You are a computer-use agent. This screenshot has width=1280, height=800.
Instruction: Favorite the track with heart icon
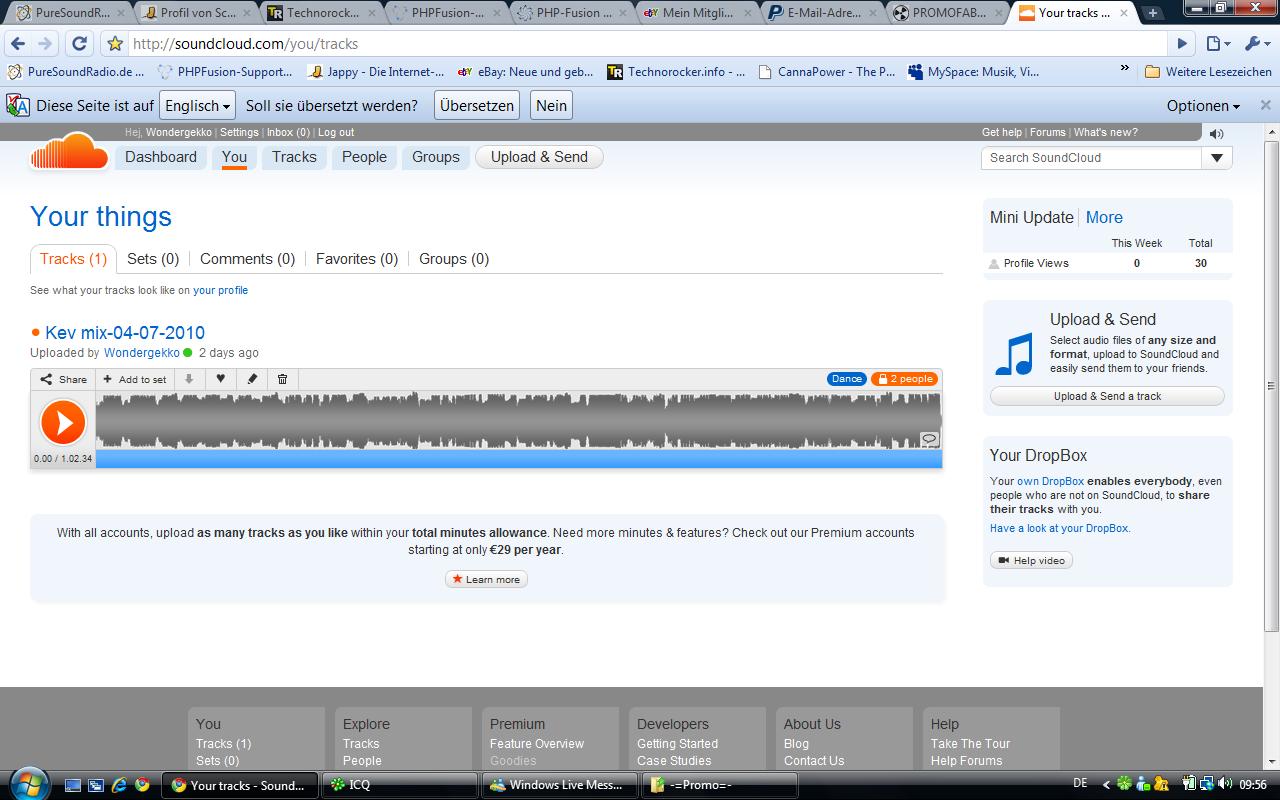[x=220, y=379]
